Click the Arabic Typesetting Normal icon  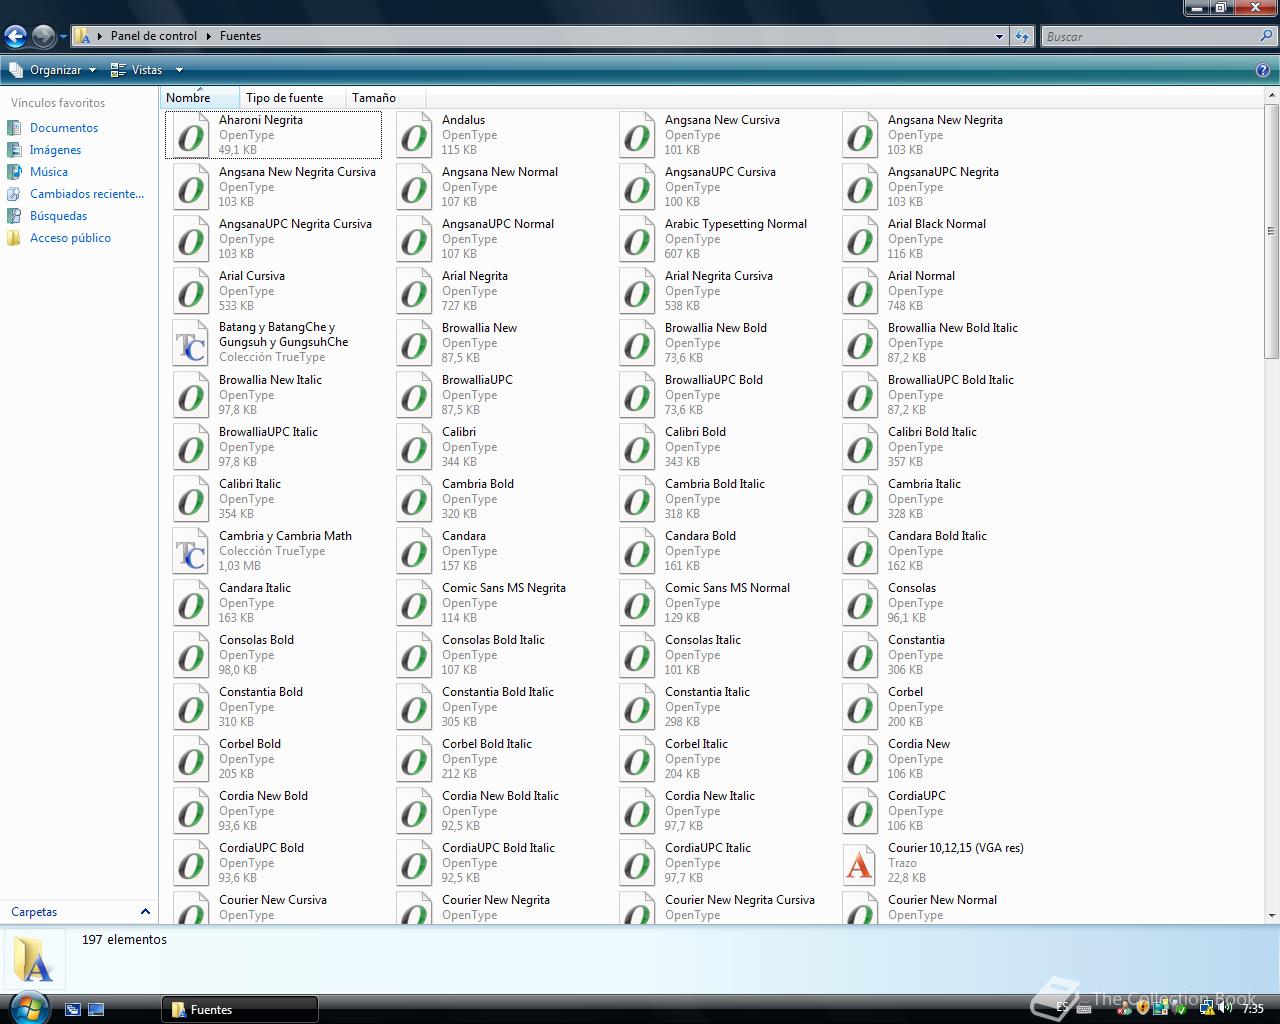pyautogui.click(x=637, y=239)
